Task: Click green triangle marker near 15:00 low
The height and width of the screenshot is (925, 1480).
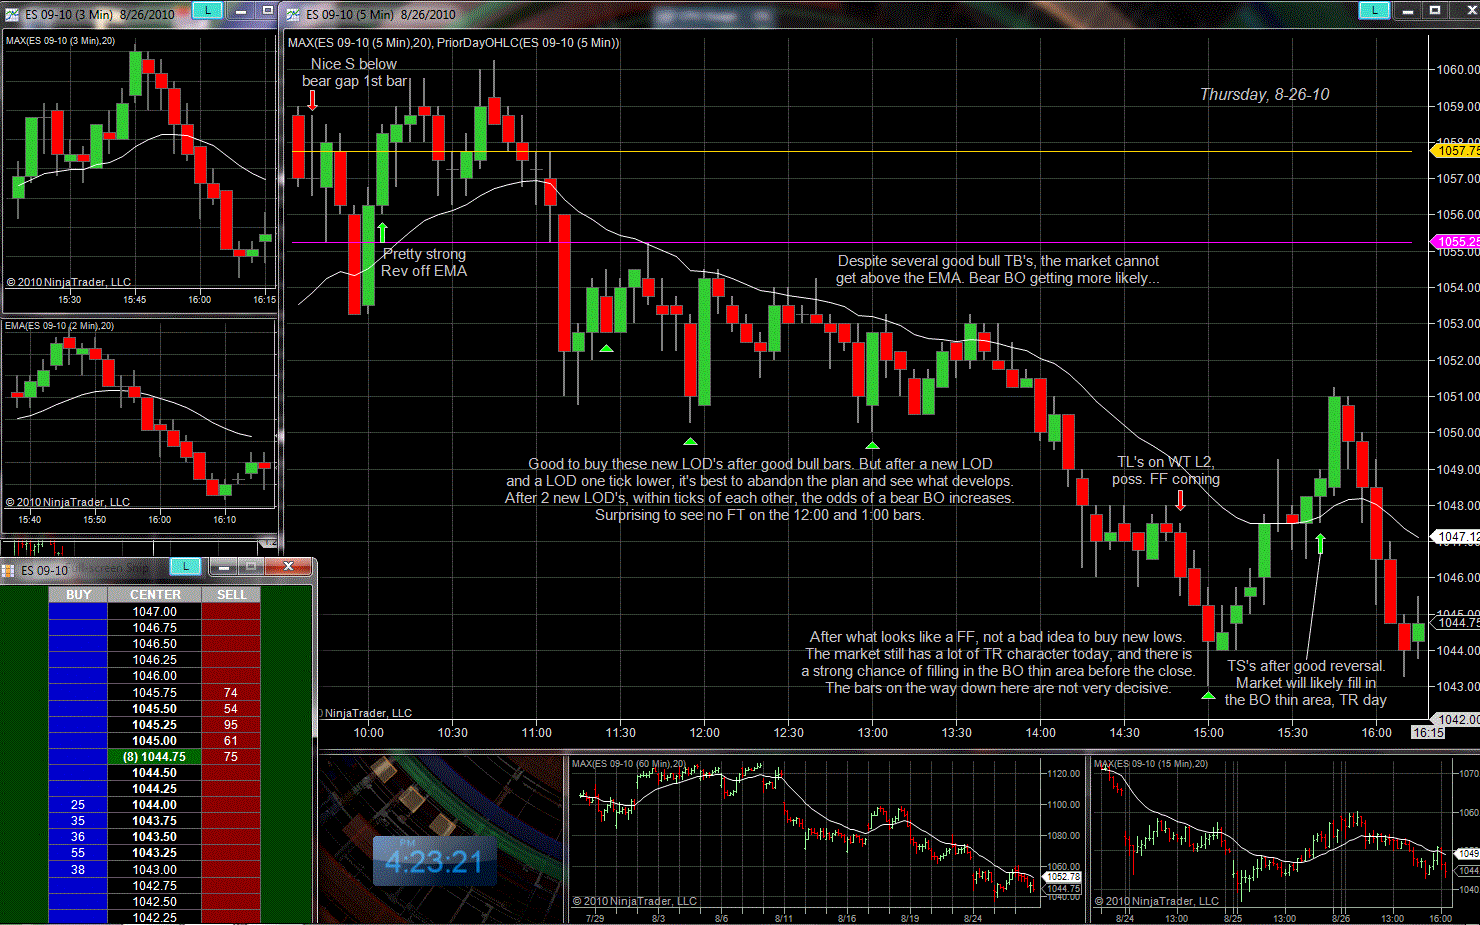Action: [1208, 695]
